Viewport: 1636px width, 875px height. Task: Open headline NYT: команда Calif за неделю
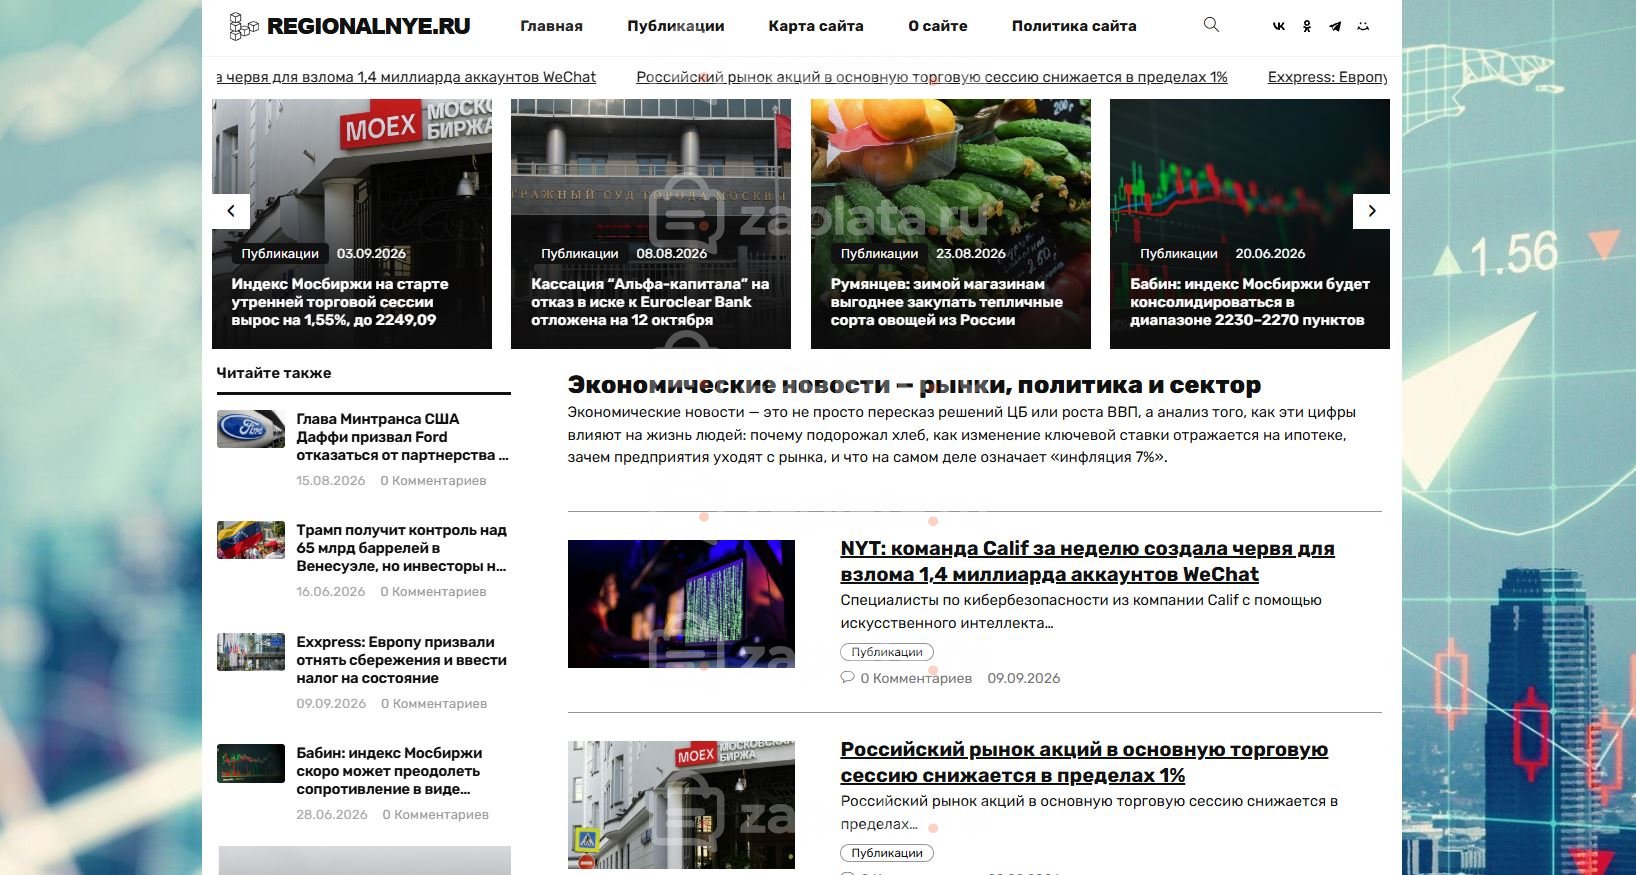point(1087,561)
